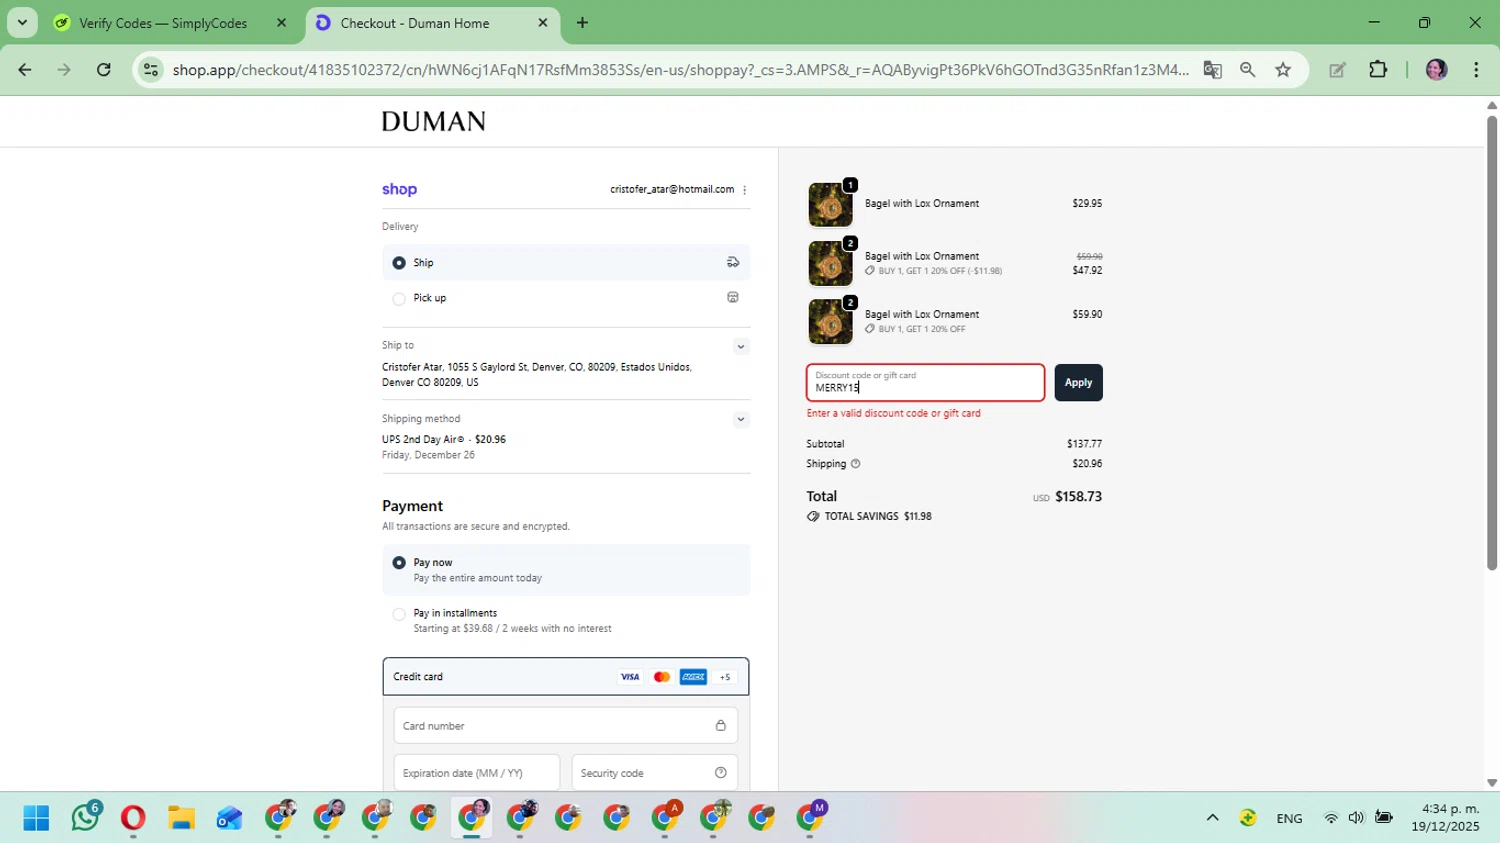Image resolution: width=1500 pixels, height=843 pixels.
Task: Open the tab search dropdown
Action: click(x=22, y=23)
